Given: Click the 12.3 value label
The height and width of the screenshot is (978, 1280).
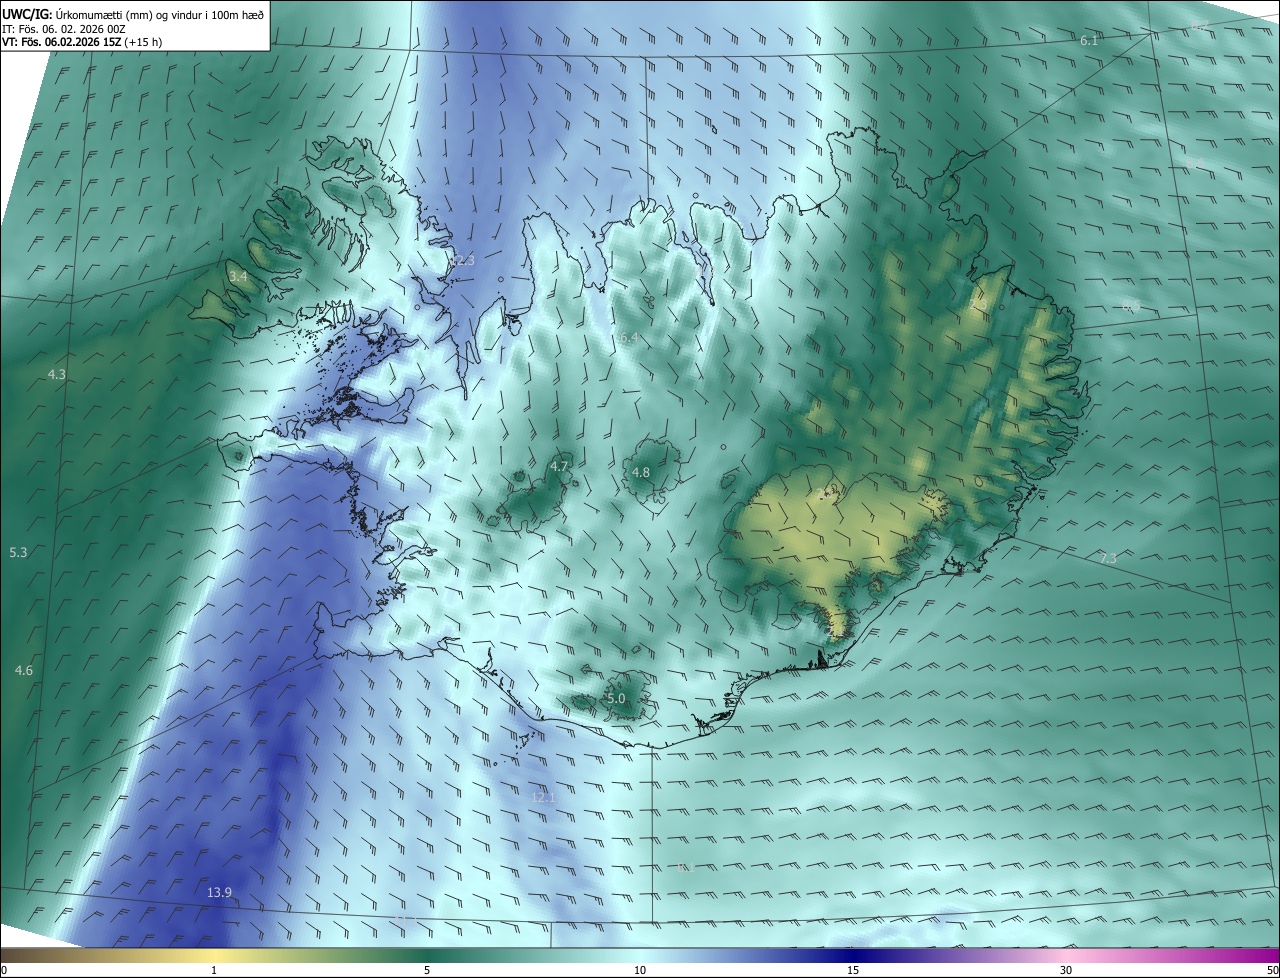Looking at the screenshot, I should [x=463, y=260].
